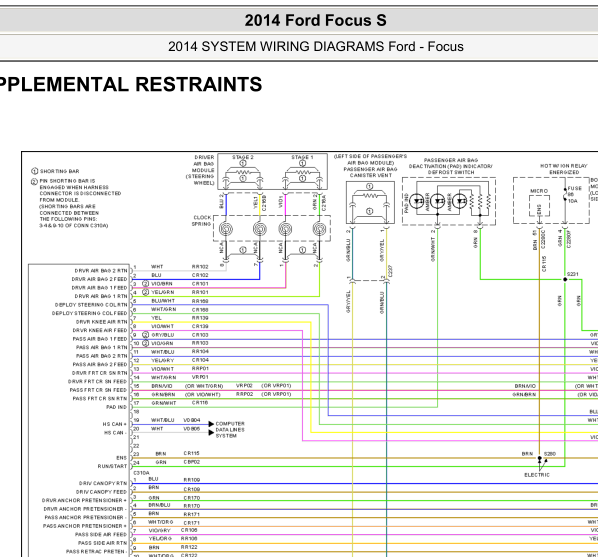598x557 pixels.
Task: Select the C310A connector label
Action: [141, 473]
